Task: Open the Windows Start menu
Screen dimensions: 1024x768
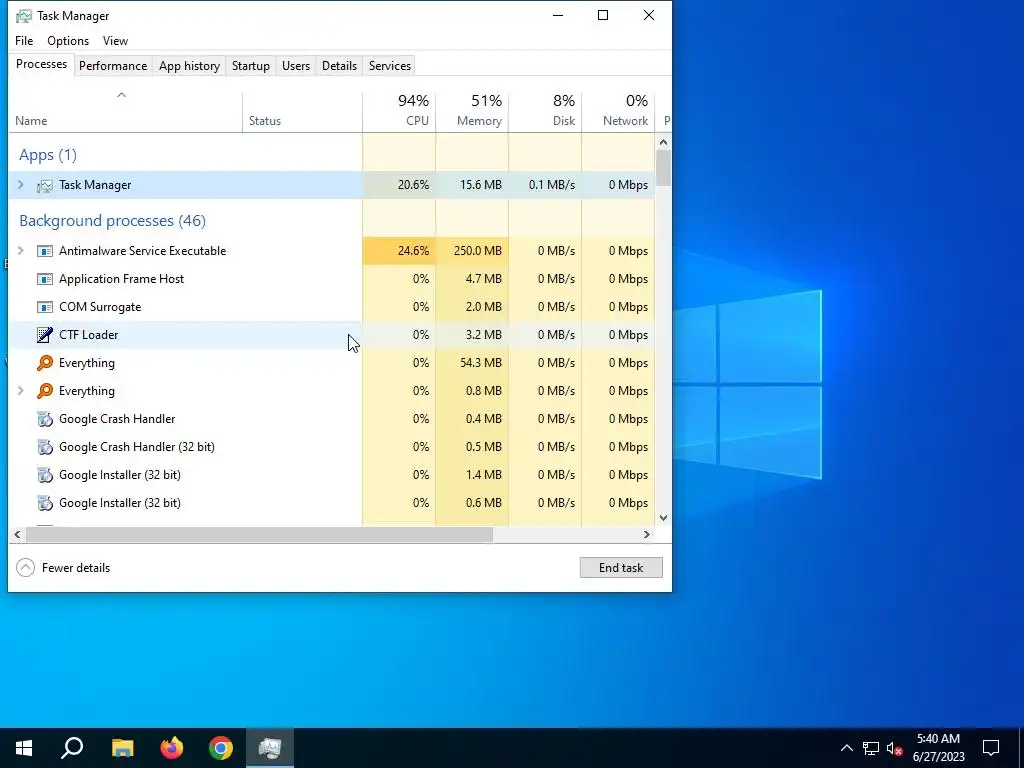Action: point(24,748)
